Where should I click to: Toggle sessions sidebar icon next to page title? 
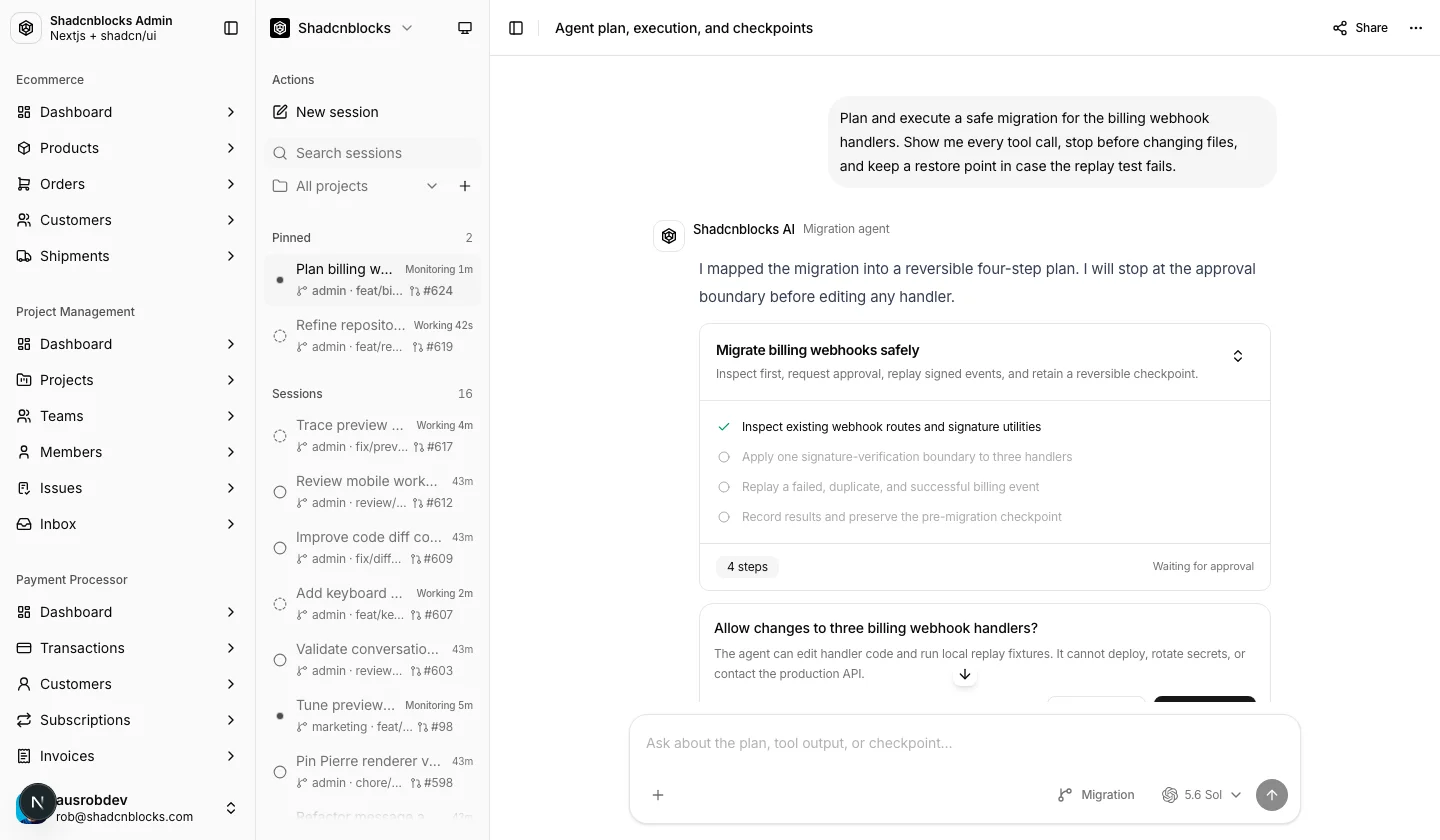tap(516, 28)
